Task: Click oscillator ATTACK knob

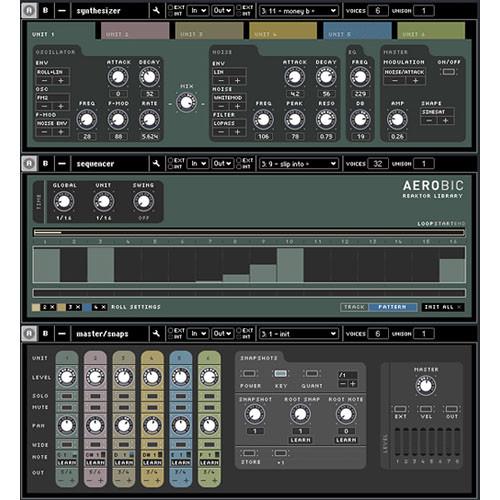Action: tap(118, 77)
